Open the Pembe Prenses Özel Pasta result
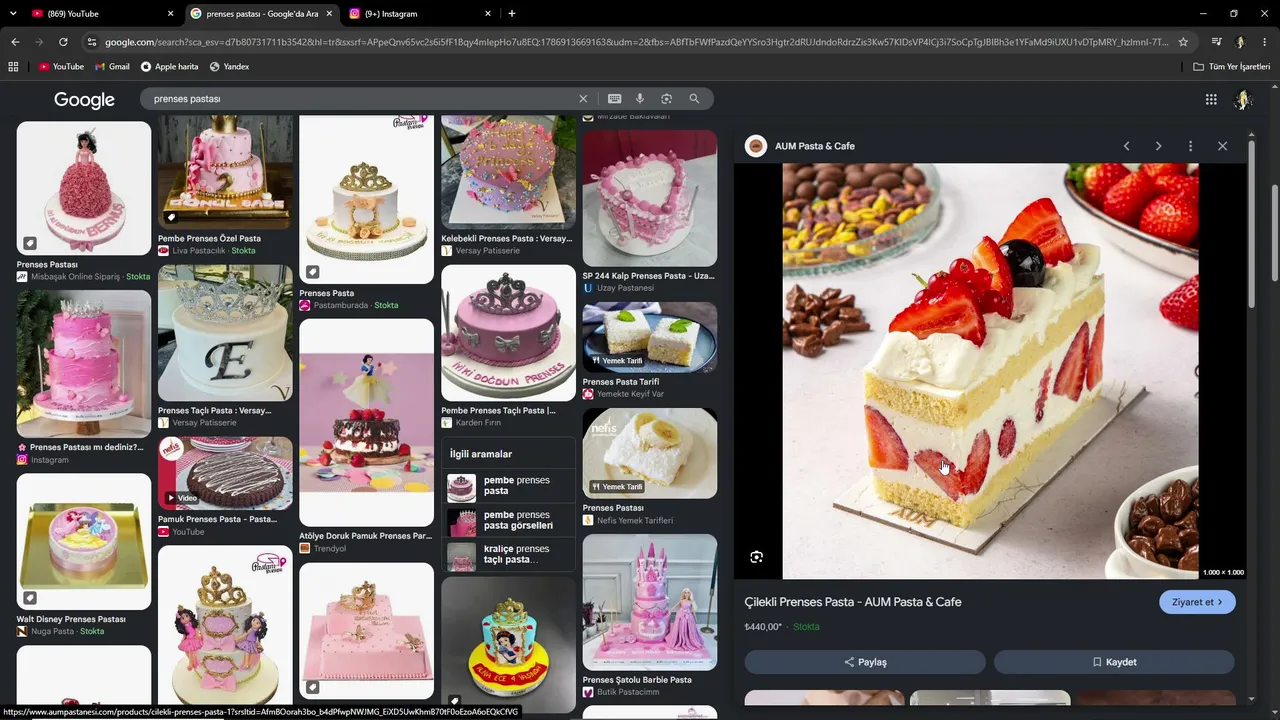This screenshot has height=720, width=1280. pyautogui.click(x=225, y=172)
